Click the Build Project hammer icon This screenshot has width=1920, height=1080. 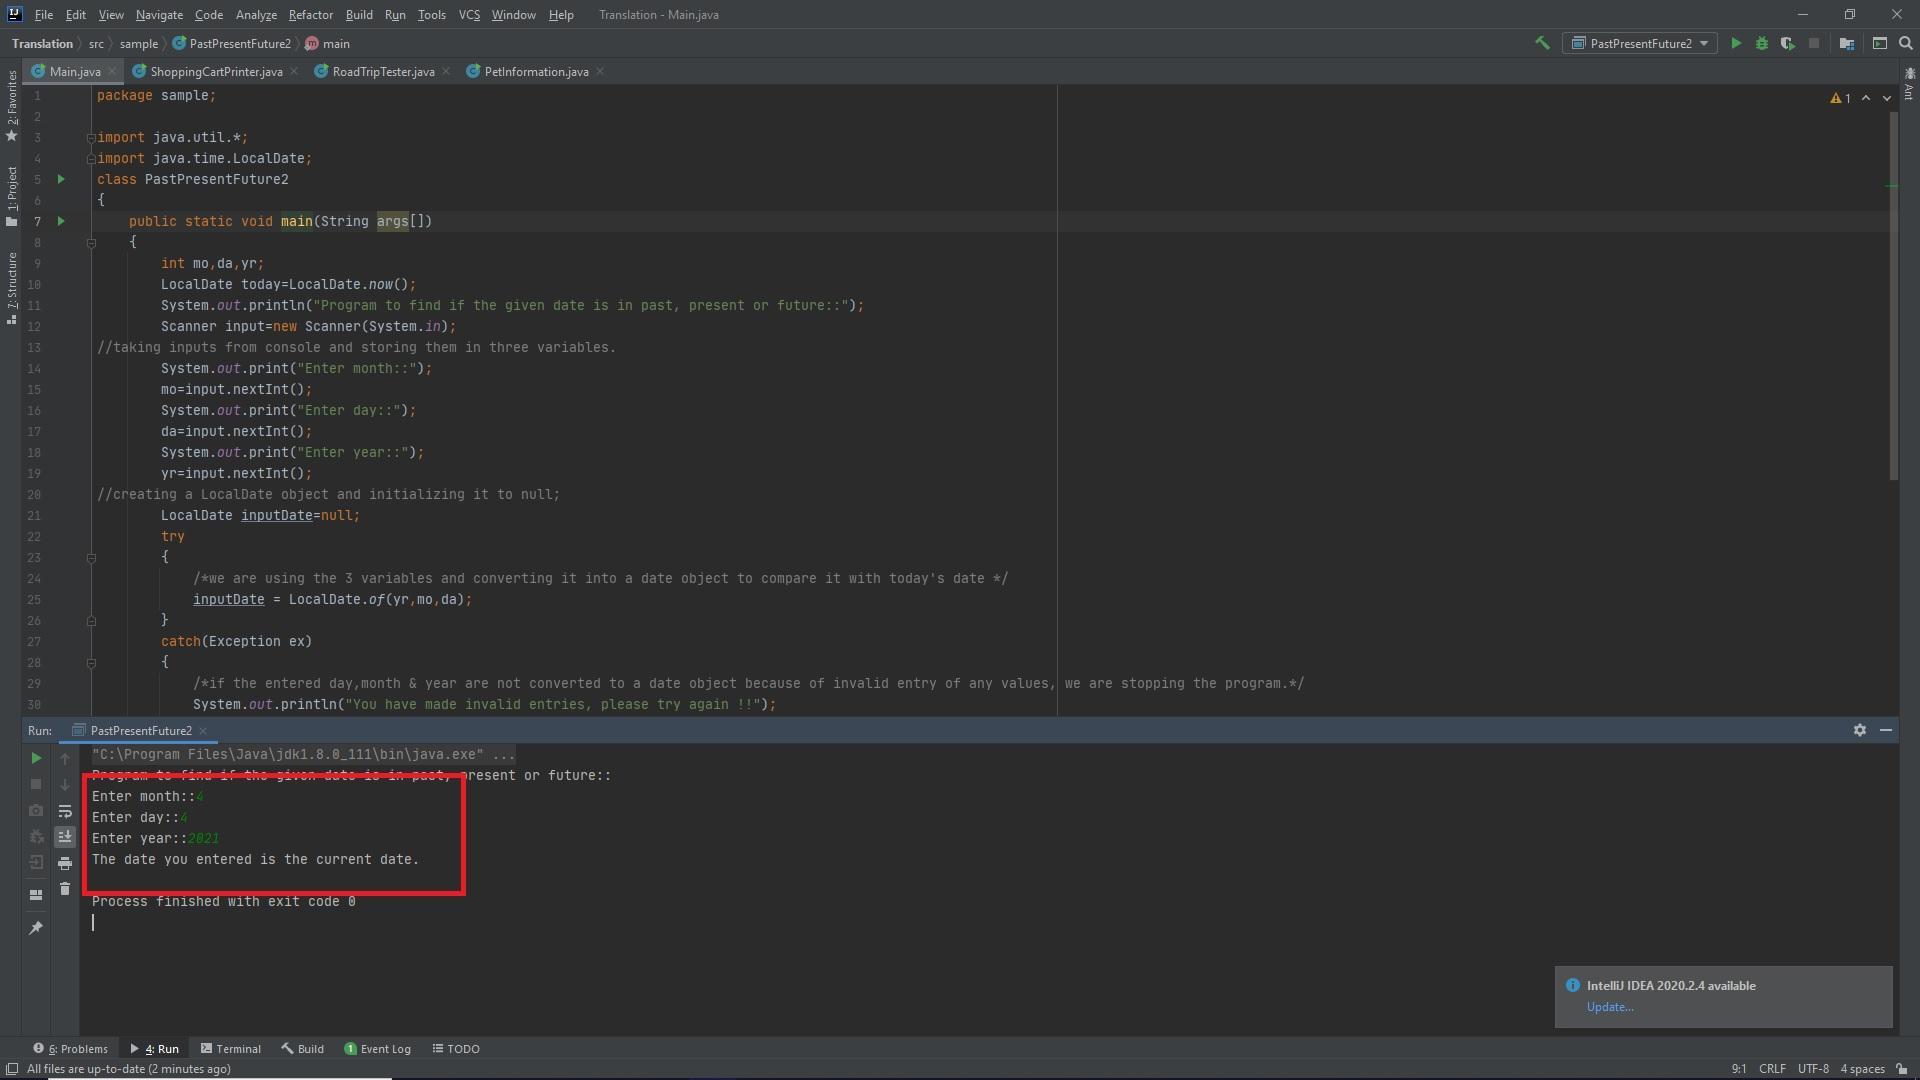click(x=1542, y=43)
